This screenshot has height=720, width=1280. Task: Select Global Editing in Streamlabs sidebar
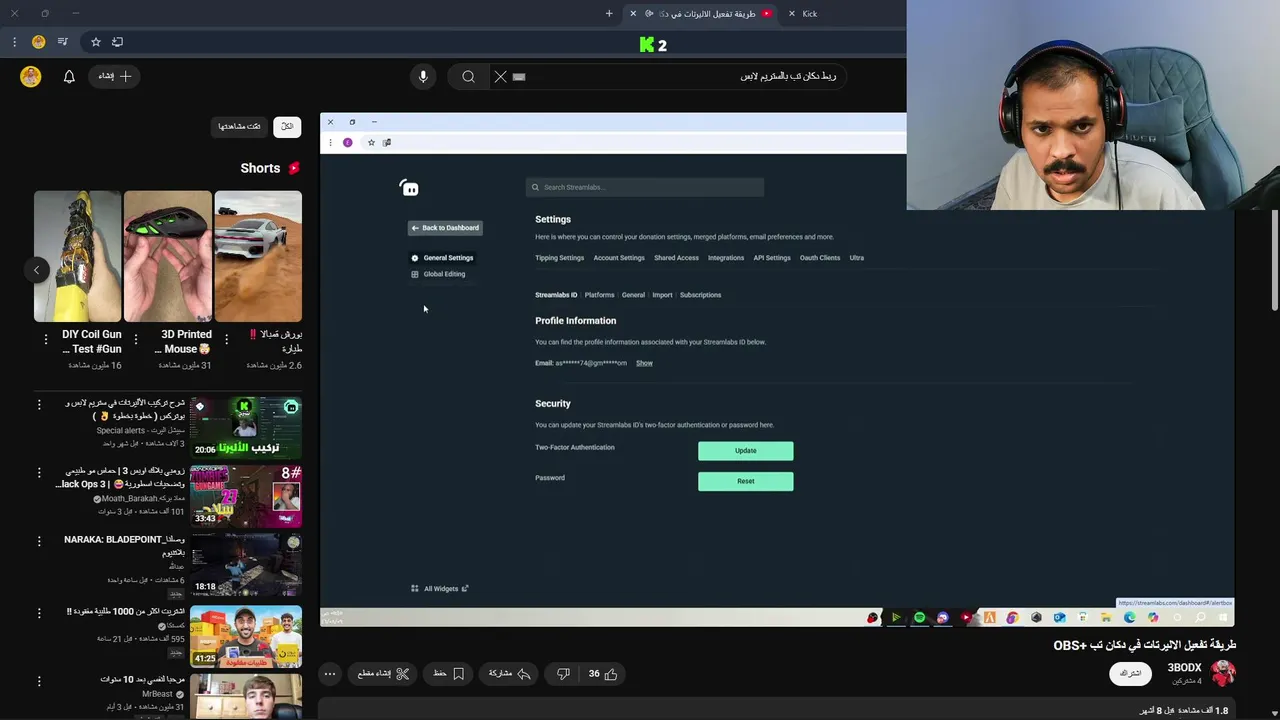(x=438, y=274)
